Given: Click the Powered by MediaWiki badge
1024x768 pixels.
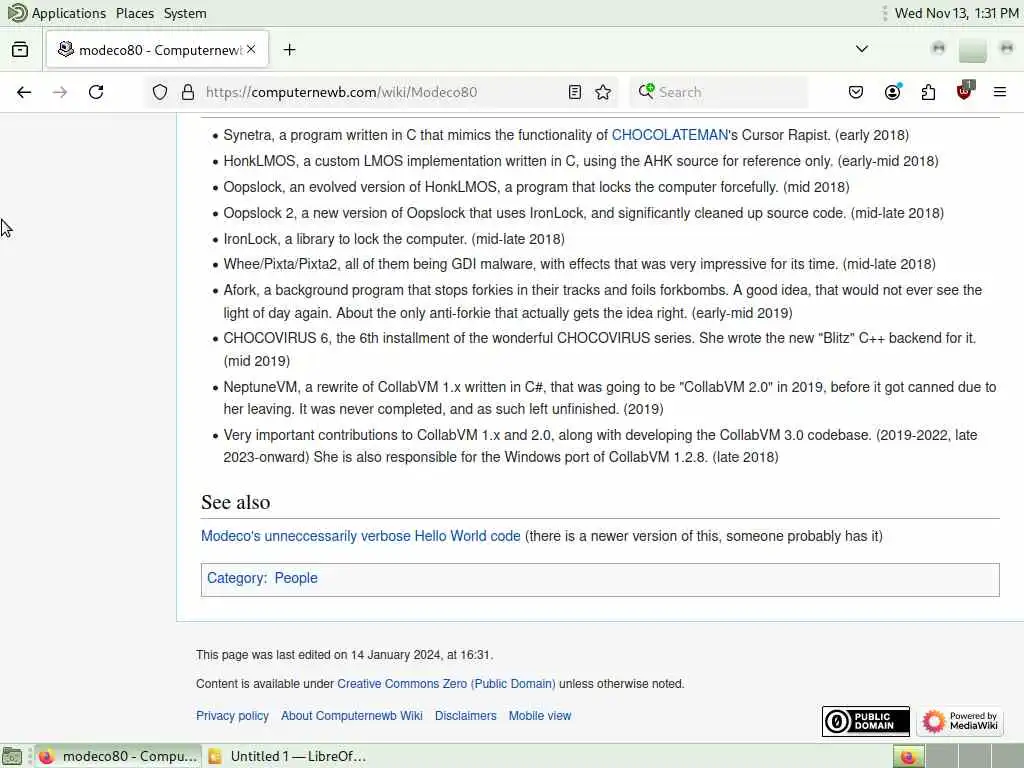Looking at the screenshot, I should pos(960,721).
